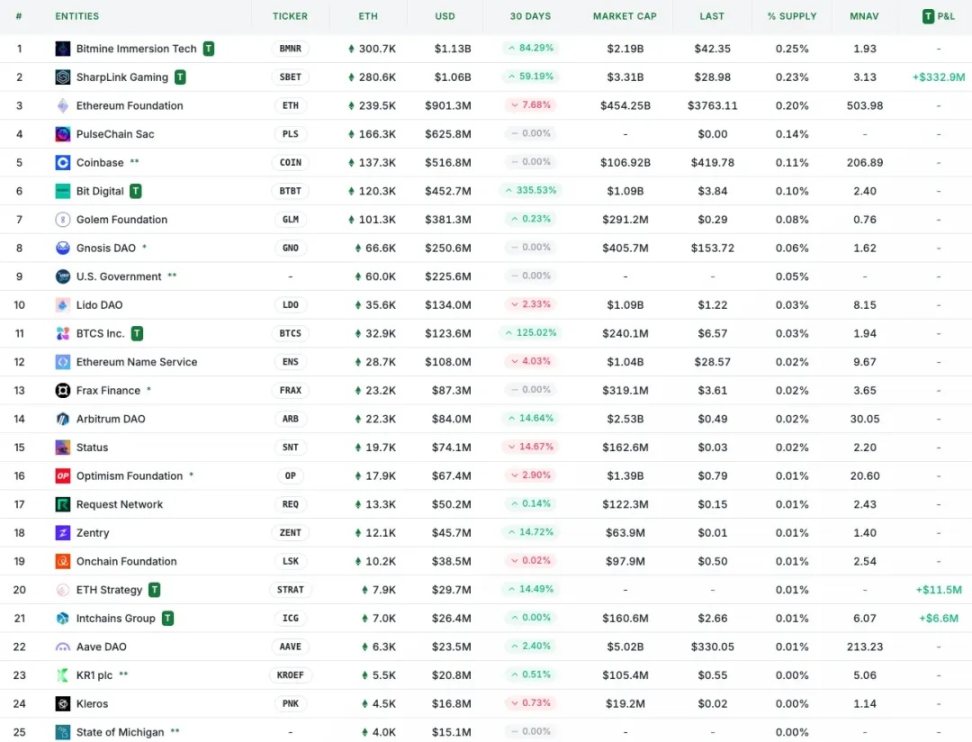Image resolution: width=972 pixels, height=742 pixels.
Task: Sort the table by the LAST column header
Action: [x=712, y=16]
